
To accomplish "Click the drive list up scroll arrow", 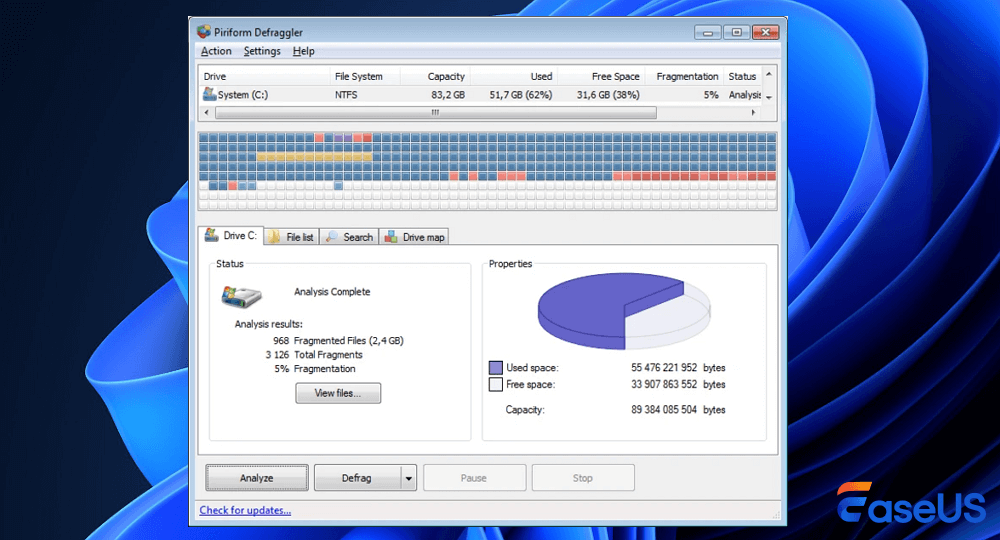I will pyautogui.click(x=769, y=74).
